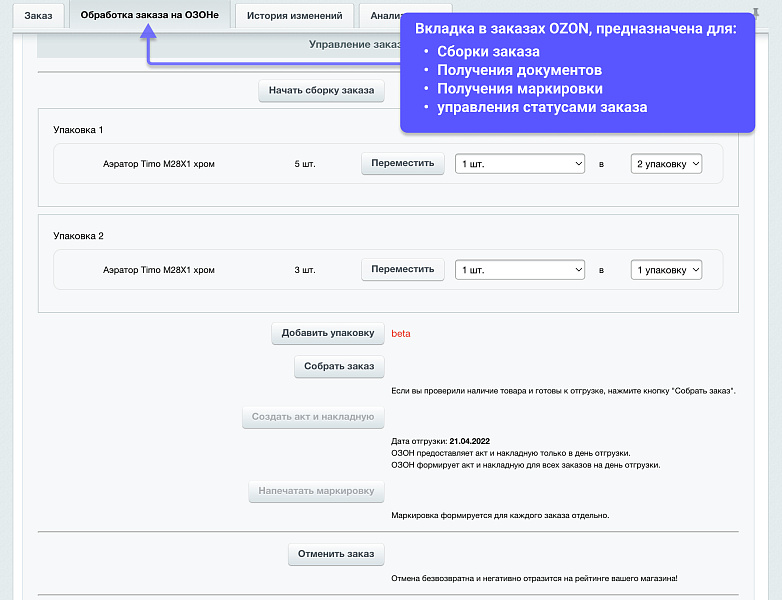
Task: Expand the quantity dropdown in Упаковка 1
Action: tap(519, 164)
